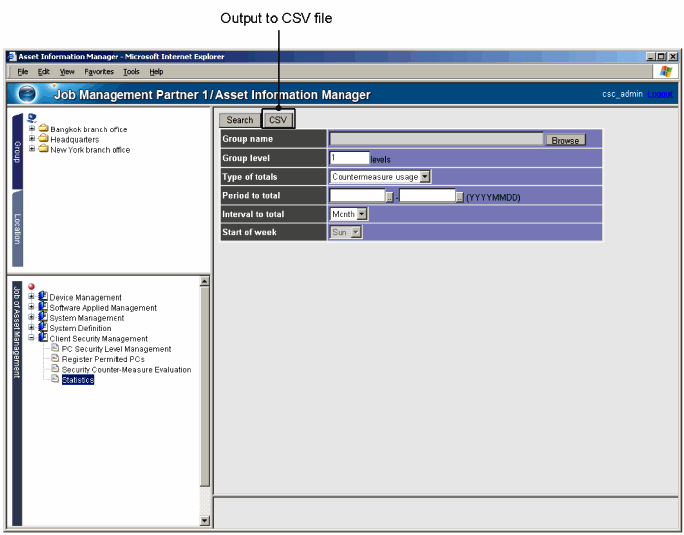Expand the System Management tree node
This screenshot has width=684, height=535.
32,318
